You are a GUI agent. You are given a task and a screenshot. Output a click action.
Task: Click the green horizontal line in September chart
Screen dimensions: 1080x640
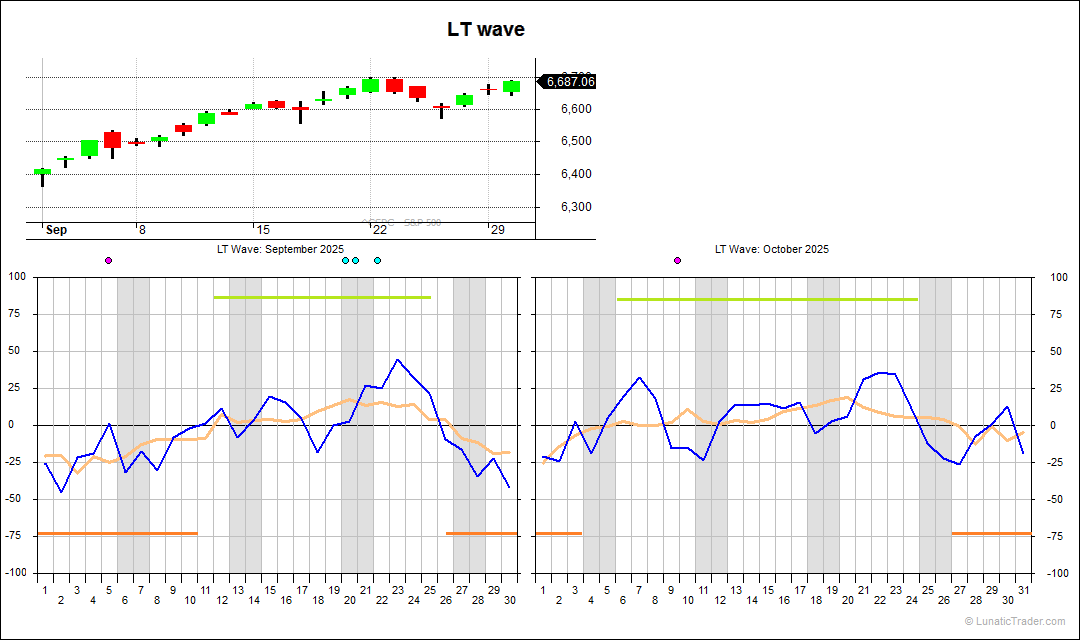[x=321, y=297]
